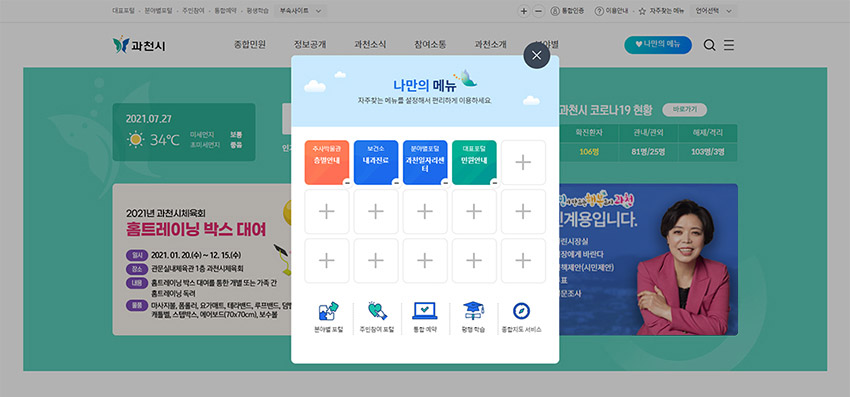
Task: Open the 과천소개 main menu
Action: coord(491,45)
